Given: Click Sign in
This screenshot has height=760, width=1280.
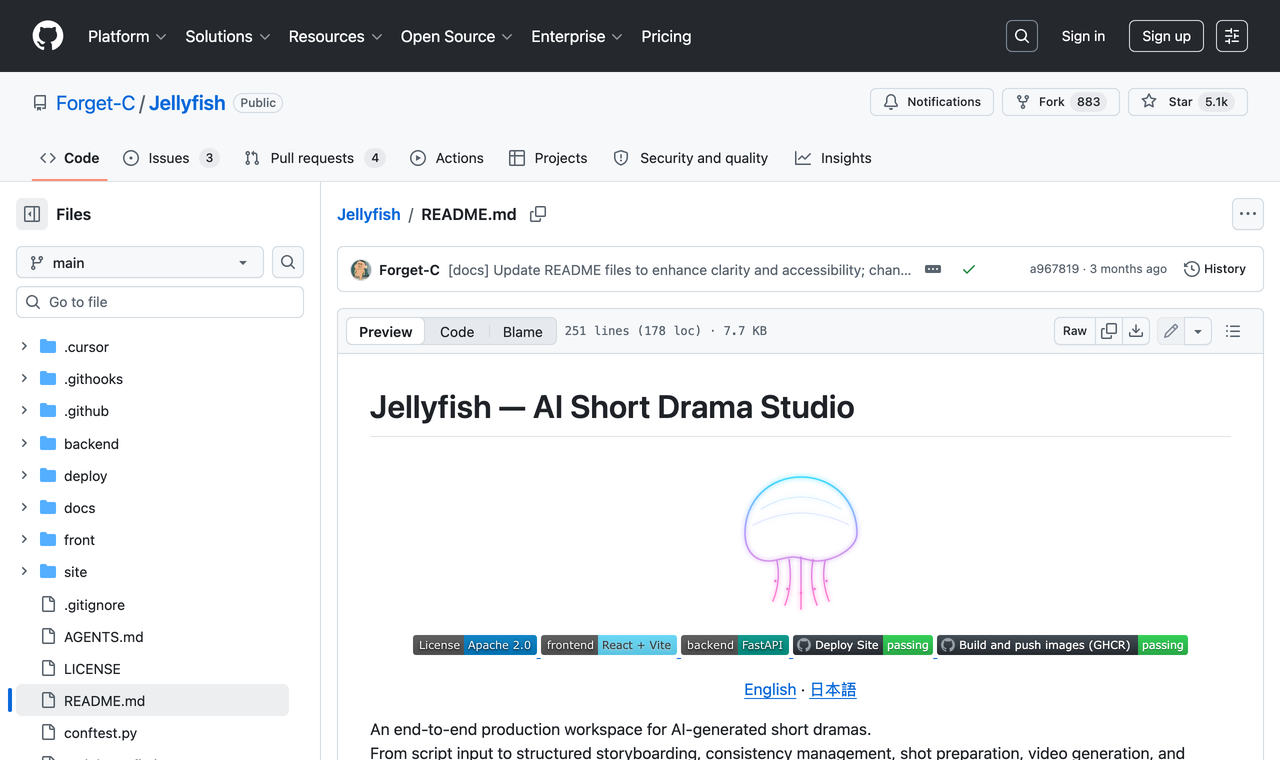Looking at the screenshot, I should coord(1083,36).
